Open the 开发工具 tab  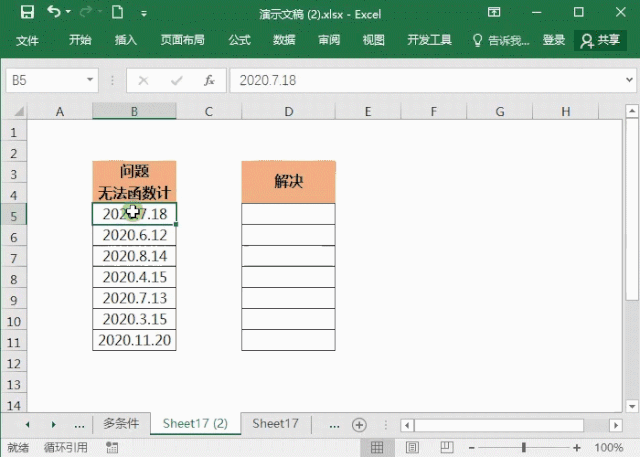point(429,40)
